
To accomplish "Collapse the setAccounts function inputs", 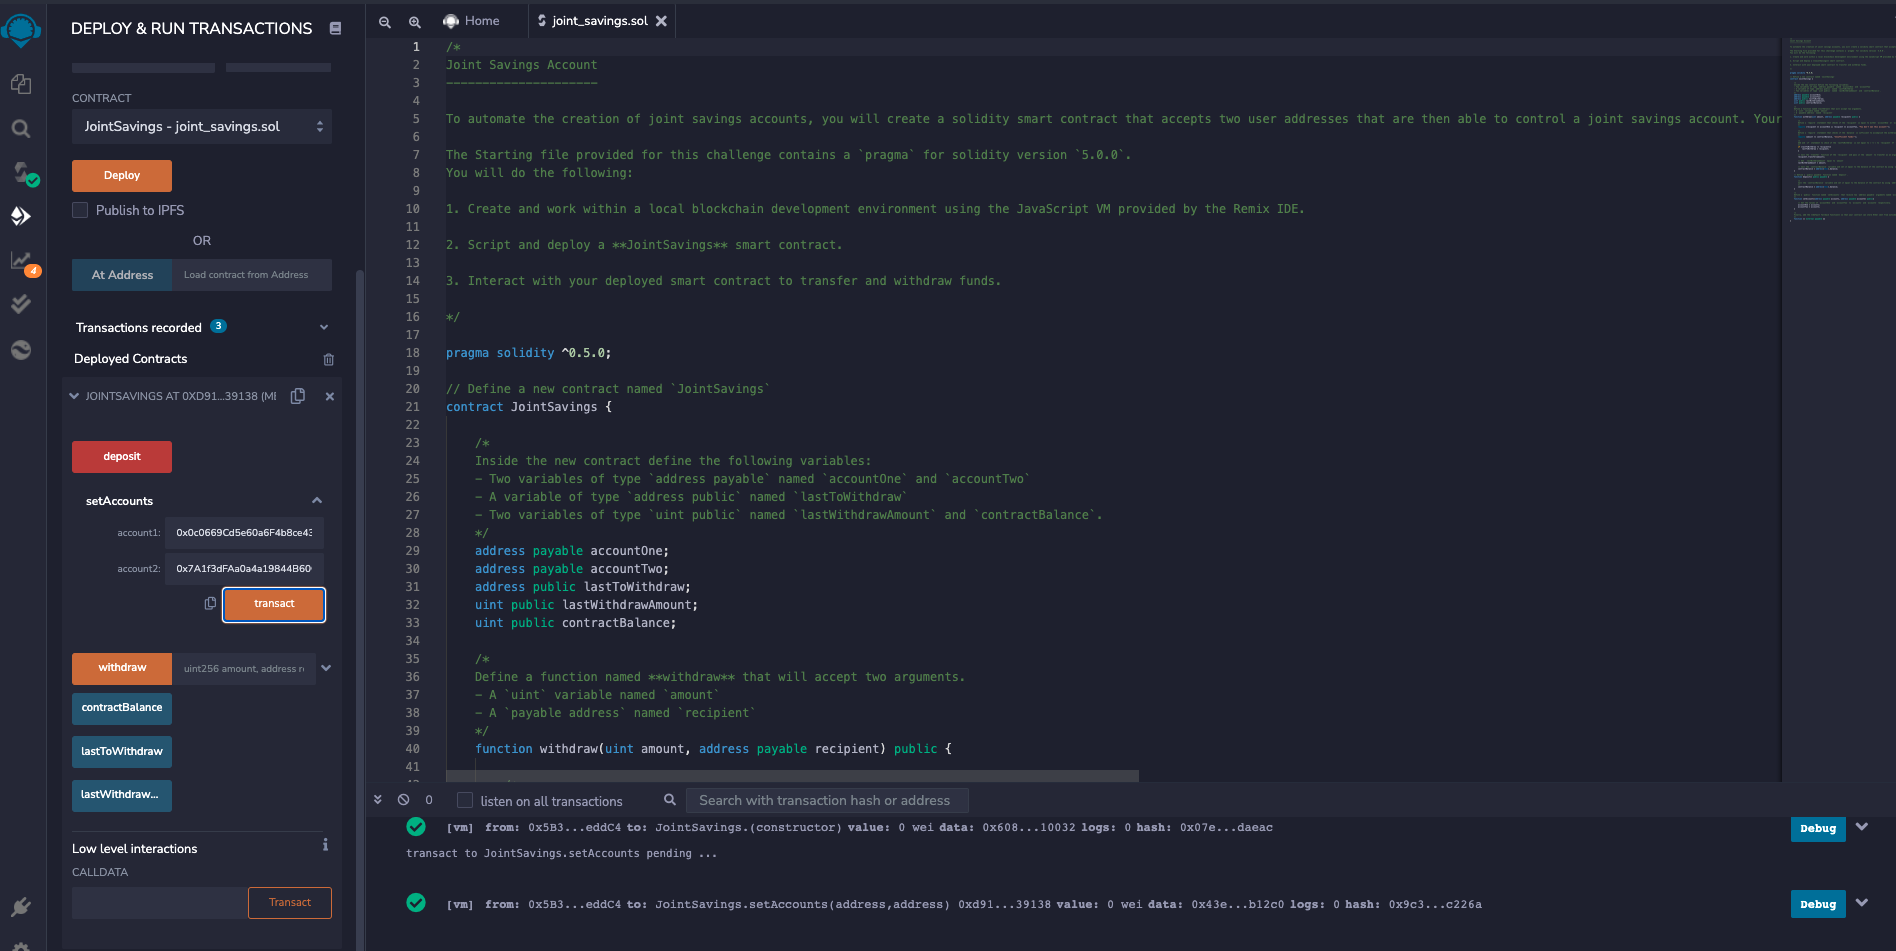I will pyautogui.click(x=316, y=500).
